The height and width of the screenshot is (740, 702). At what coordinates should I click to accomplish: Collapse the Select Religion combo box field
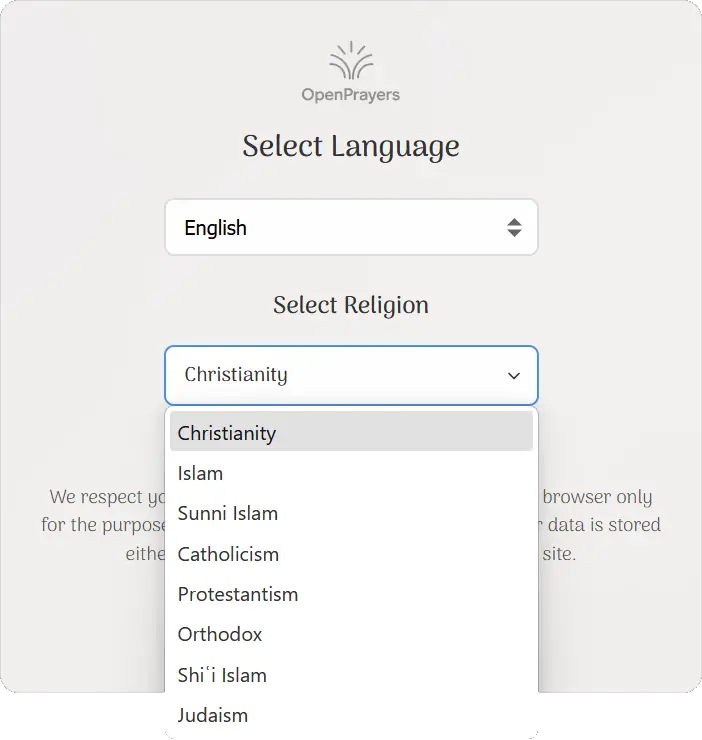(x=340, y=376)
